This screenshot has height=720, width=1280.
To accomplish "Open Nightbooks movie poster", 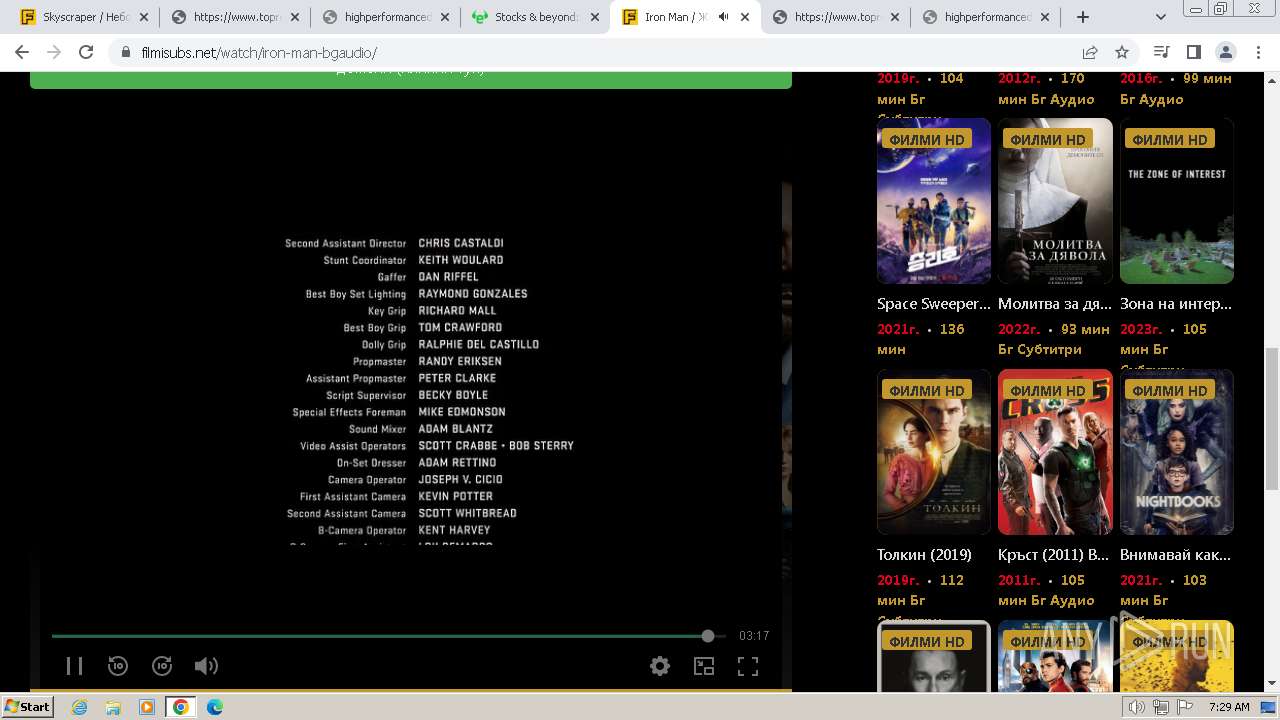I will point(1177,452).
